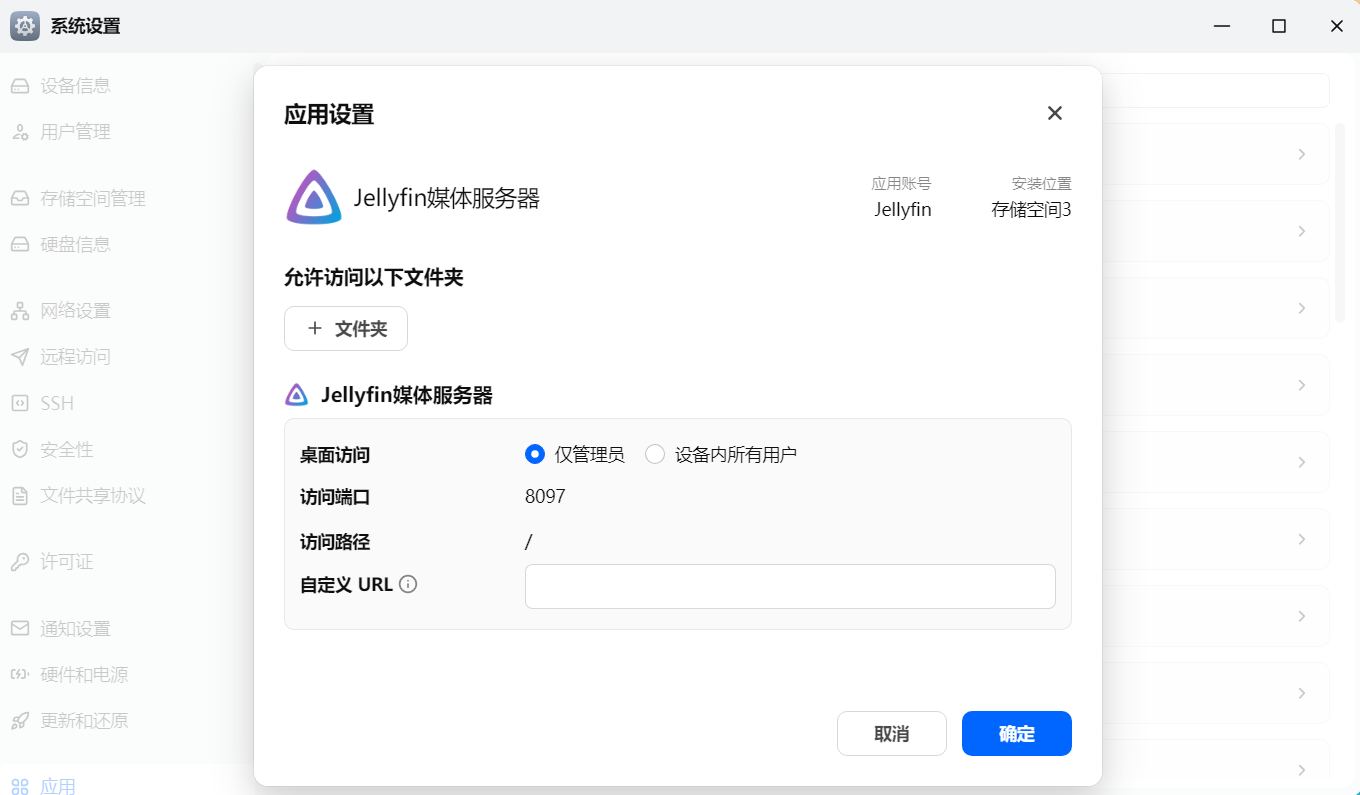Click the 允许访问以下文件夹 heading

click(374, 278)
